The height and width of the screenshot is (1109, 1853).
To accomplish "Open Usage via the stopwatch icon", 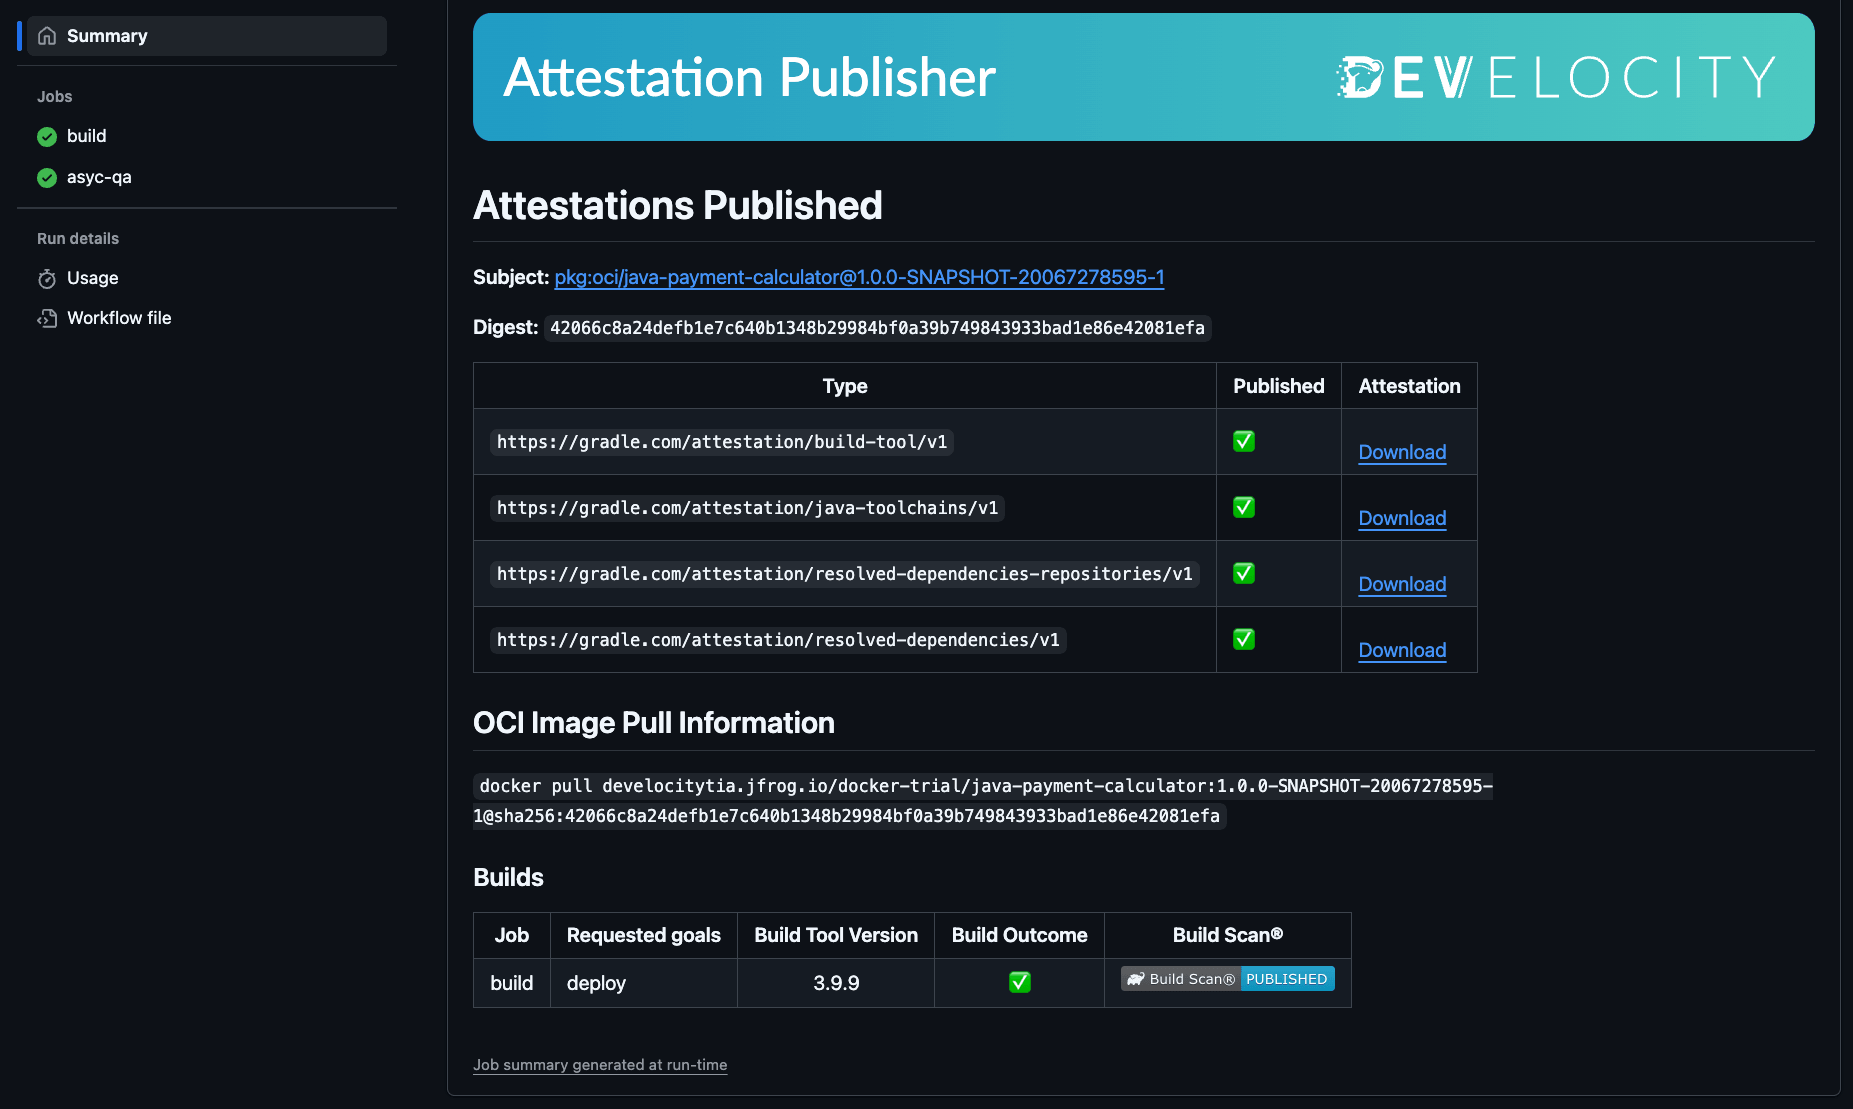I will 47,279.
